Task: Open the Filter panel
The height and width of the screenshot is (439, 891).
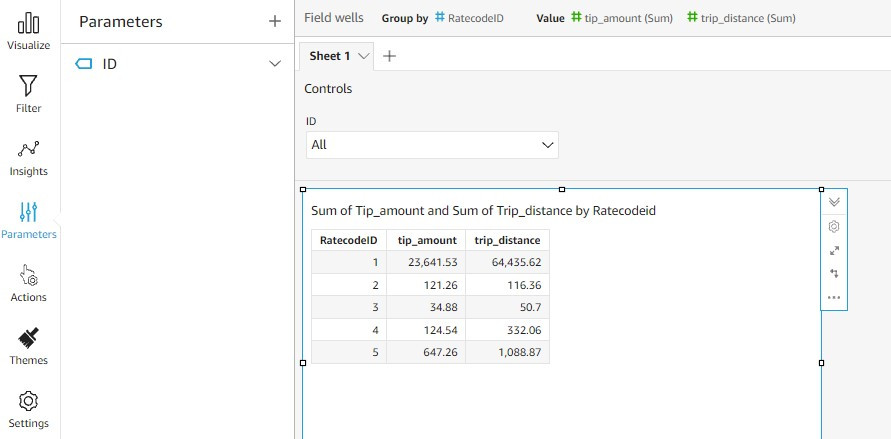Action: 28,94
